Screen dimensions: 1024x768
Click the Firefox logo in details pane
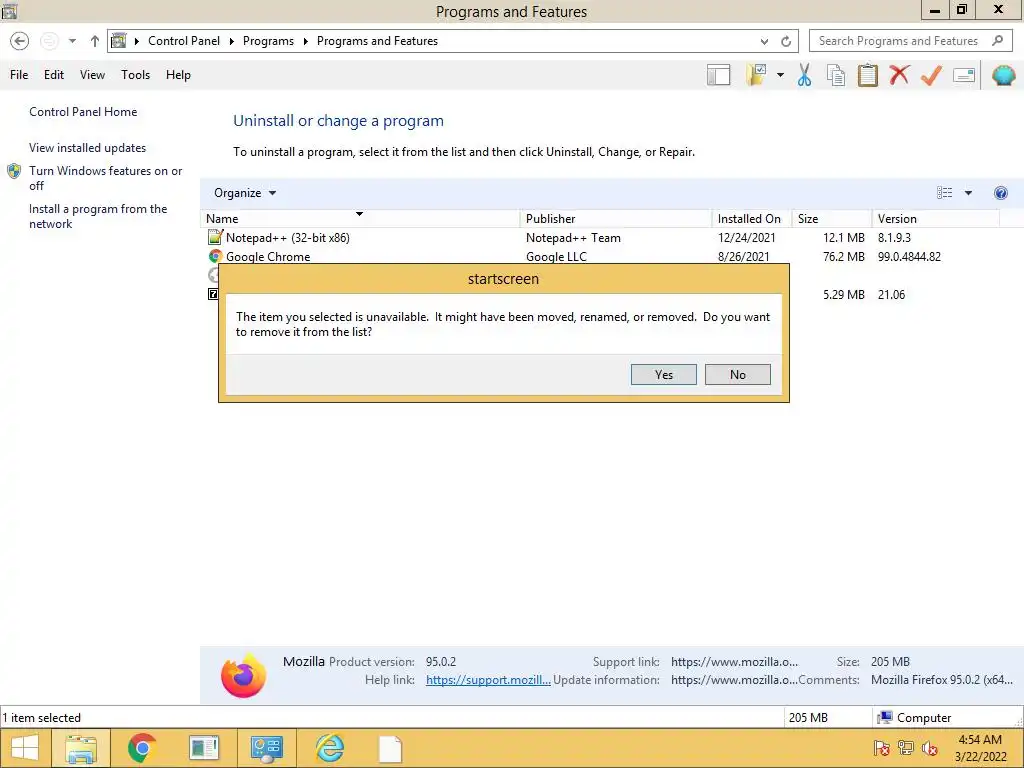[x=244, y=675]
